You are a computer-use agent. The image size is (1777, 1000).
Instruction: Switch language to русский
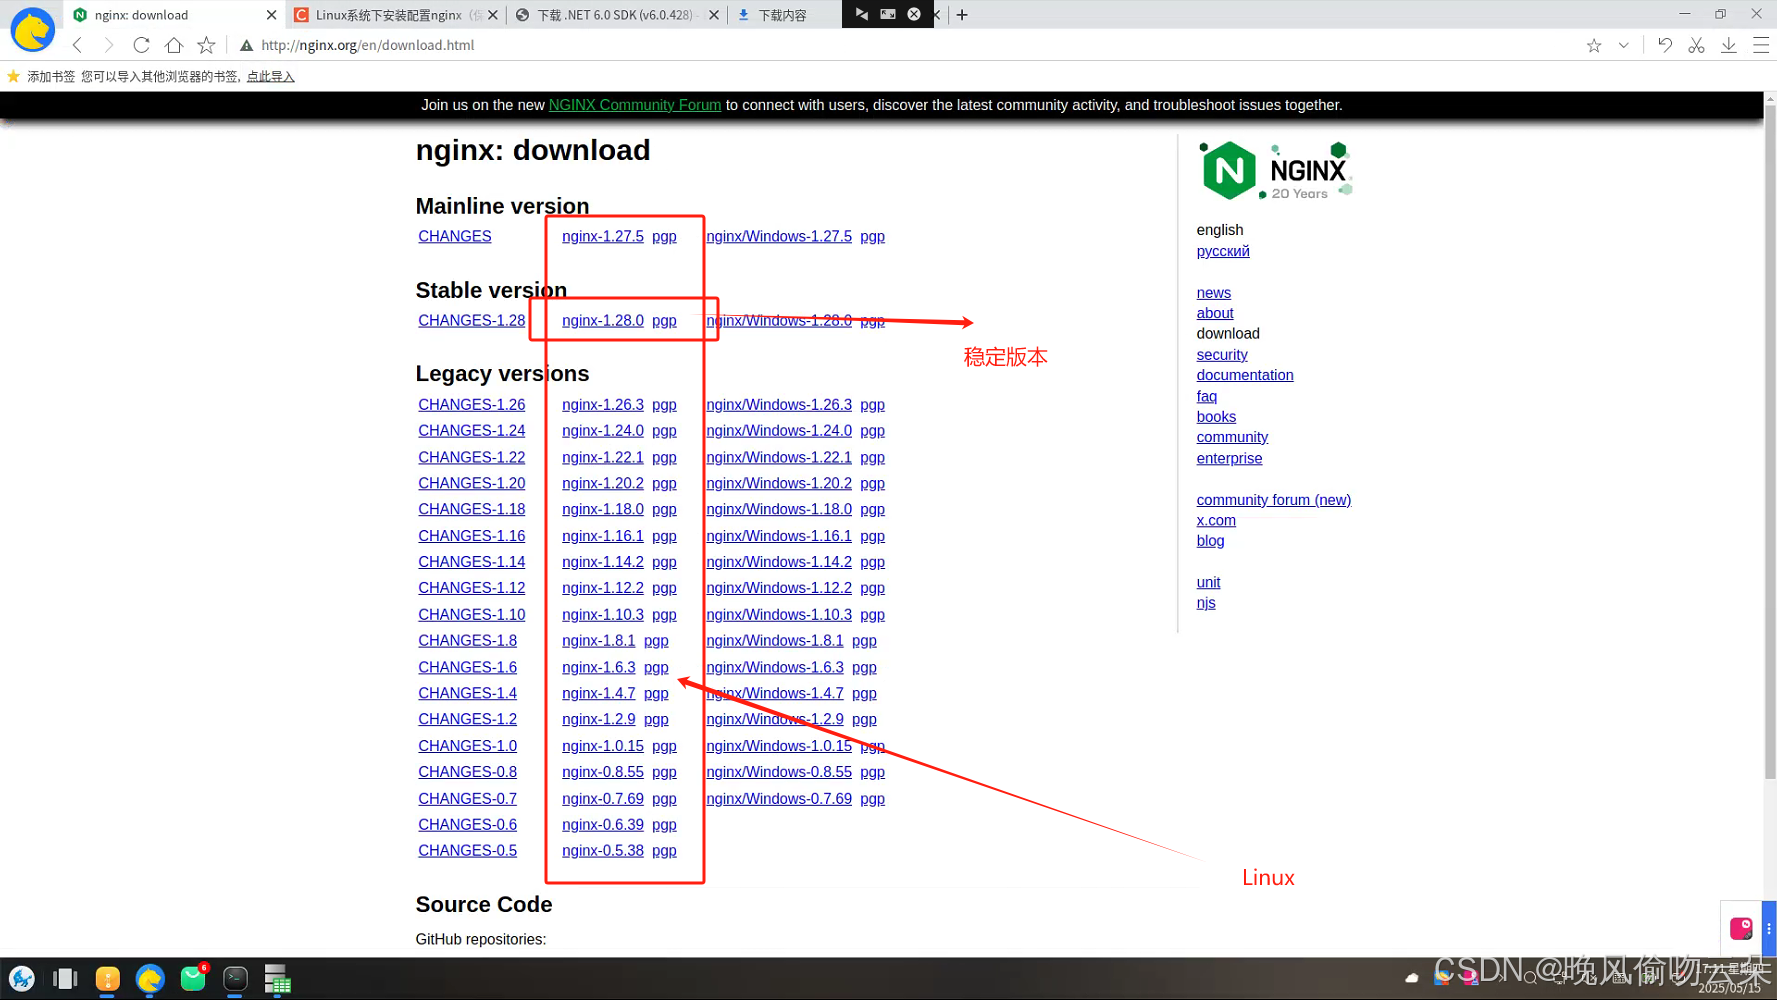tap(1223, 251)
